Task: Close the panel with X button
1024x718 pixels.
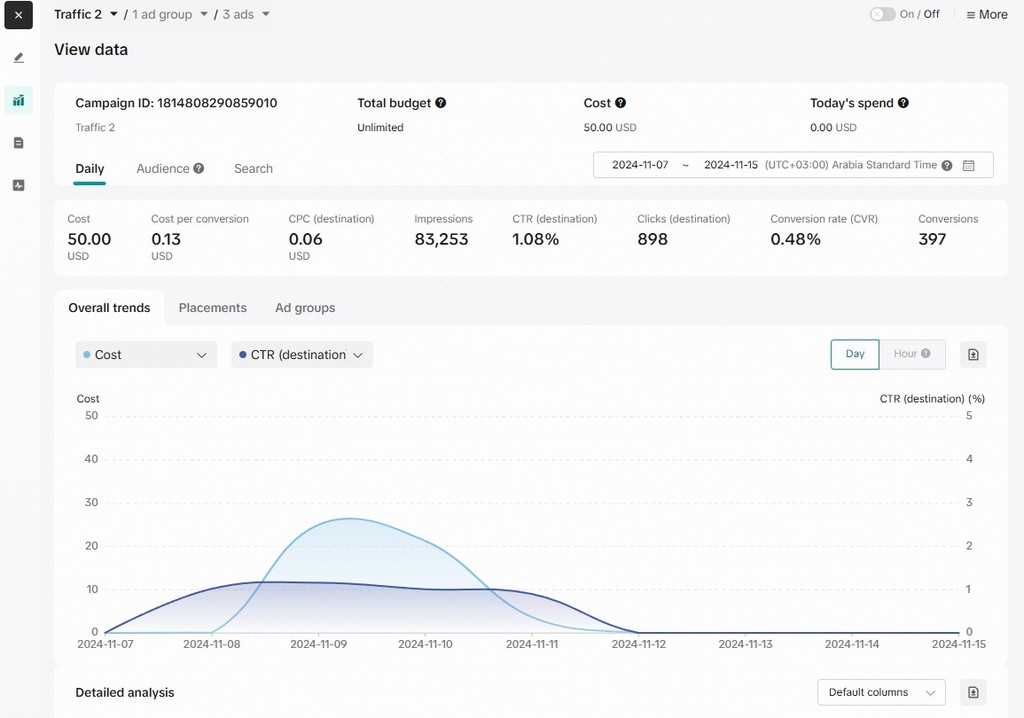Action: click(x=18, y=15)
